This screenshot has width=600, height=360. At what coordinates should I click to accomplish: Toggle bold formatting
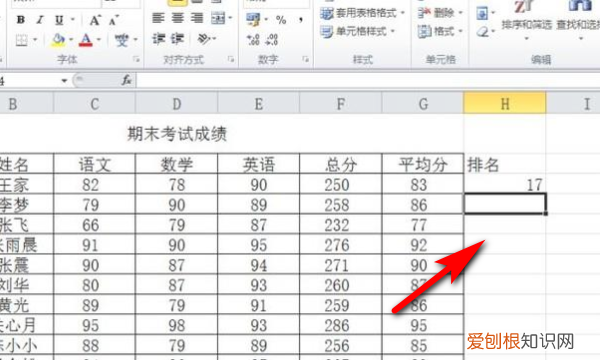(21, 20)
